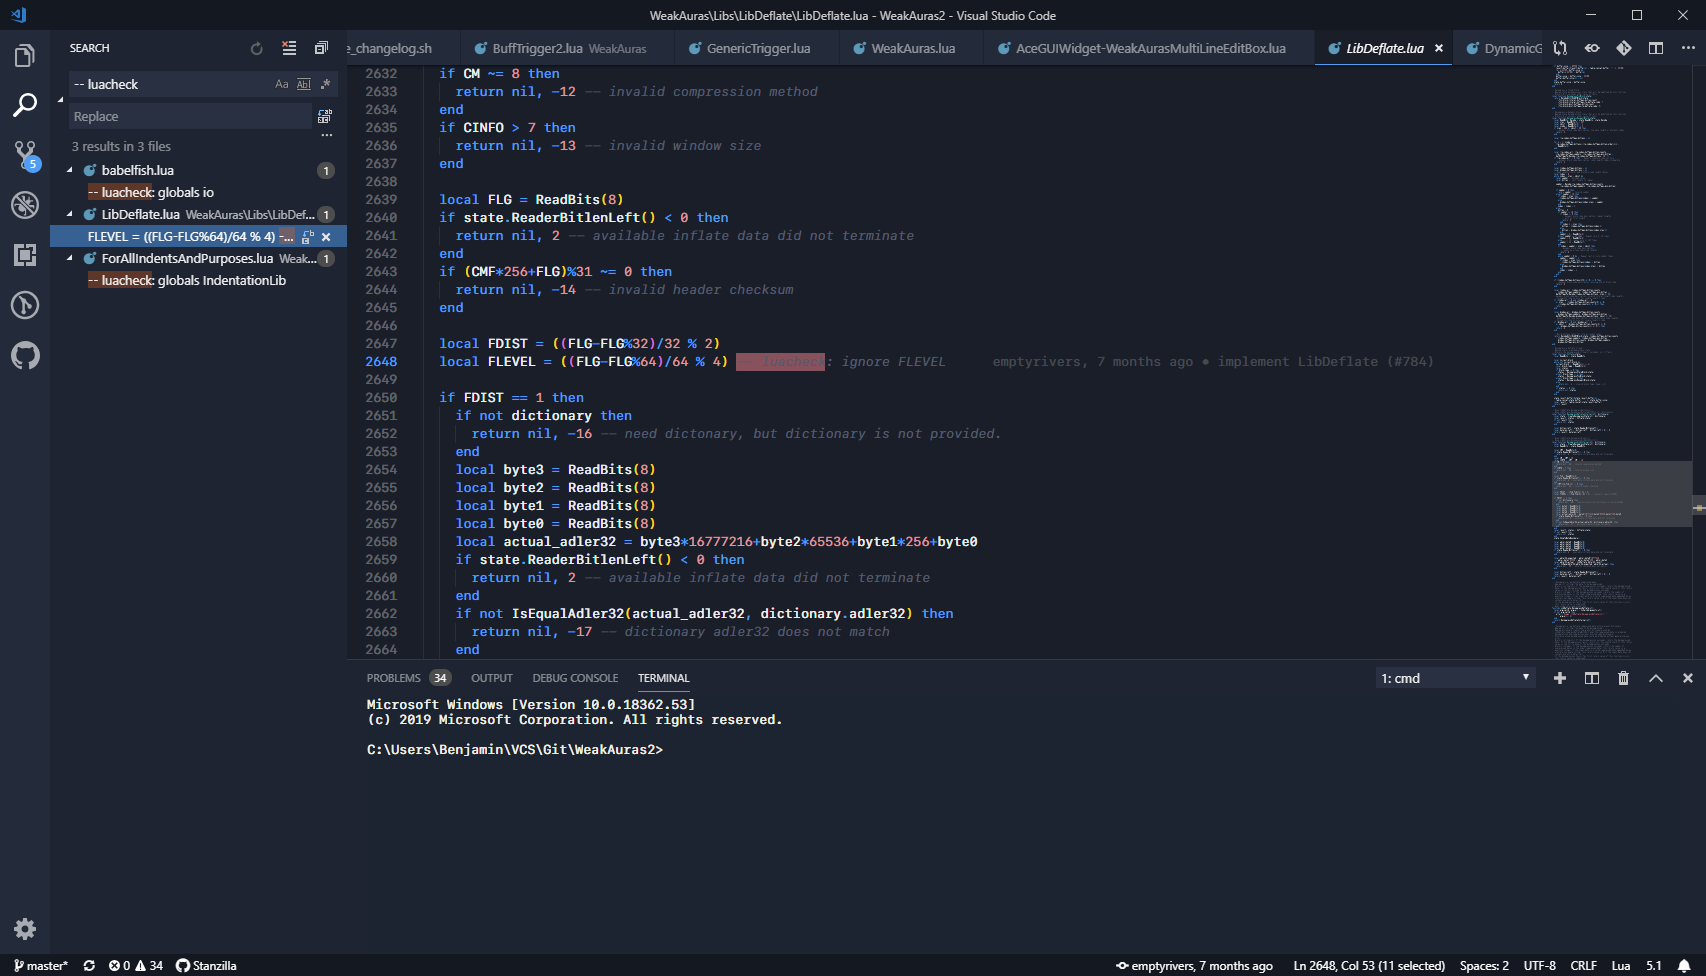The width and height of the screenshot is (1706, 976).
Task: Collapse the ForAllIndentsAndPurposes.lua results
Action: 71,258
